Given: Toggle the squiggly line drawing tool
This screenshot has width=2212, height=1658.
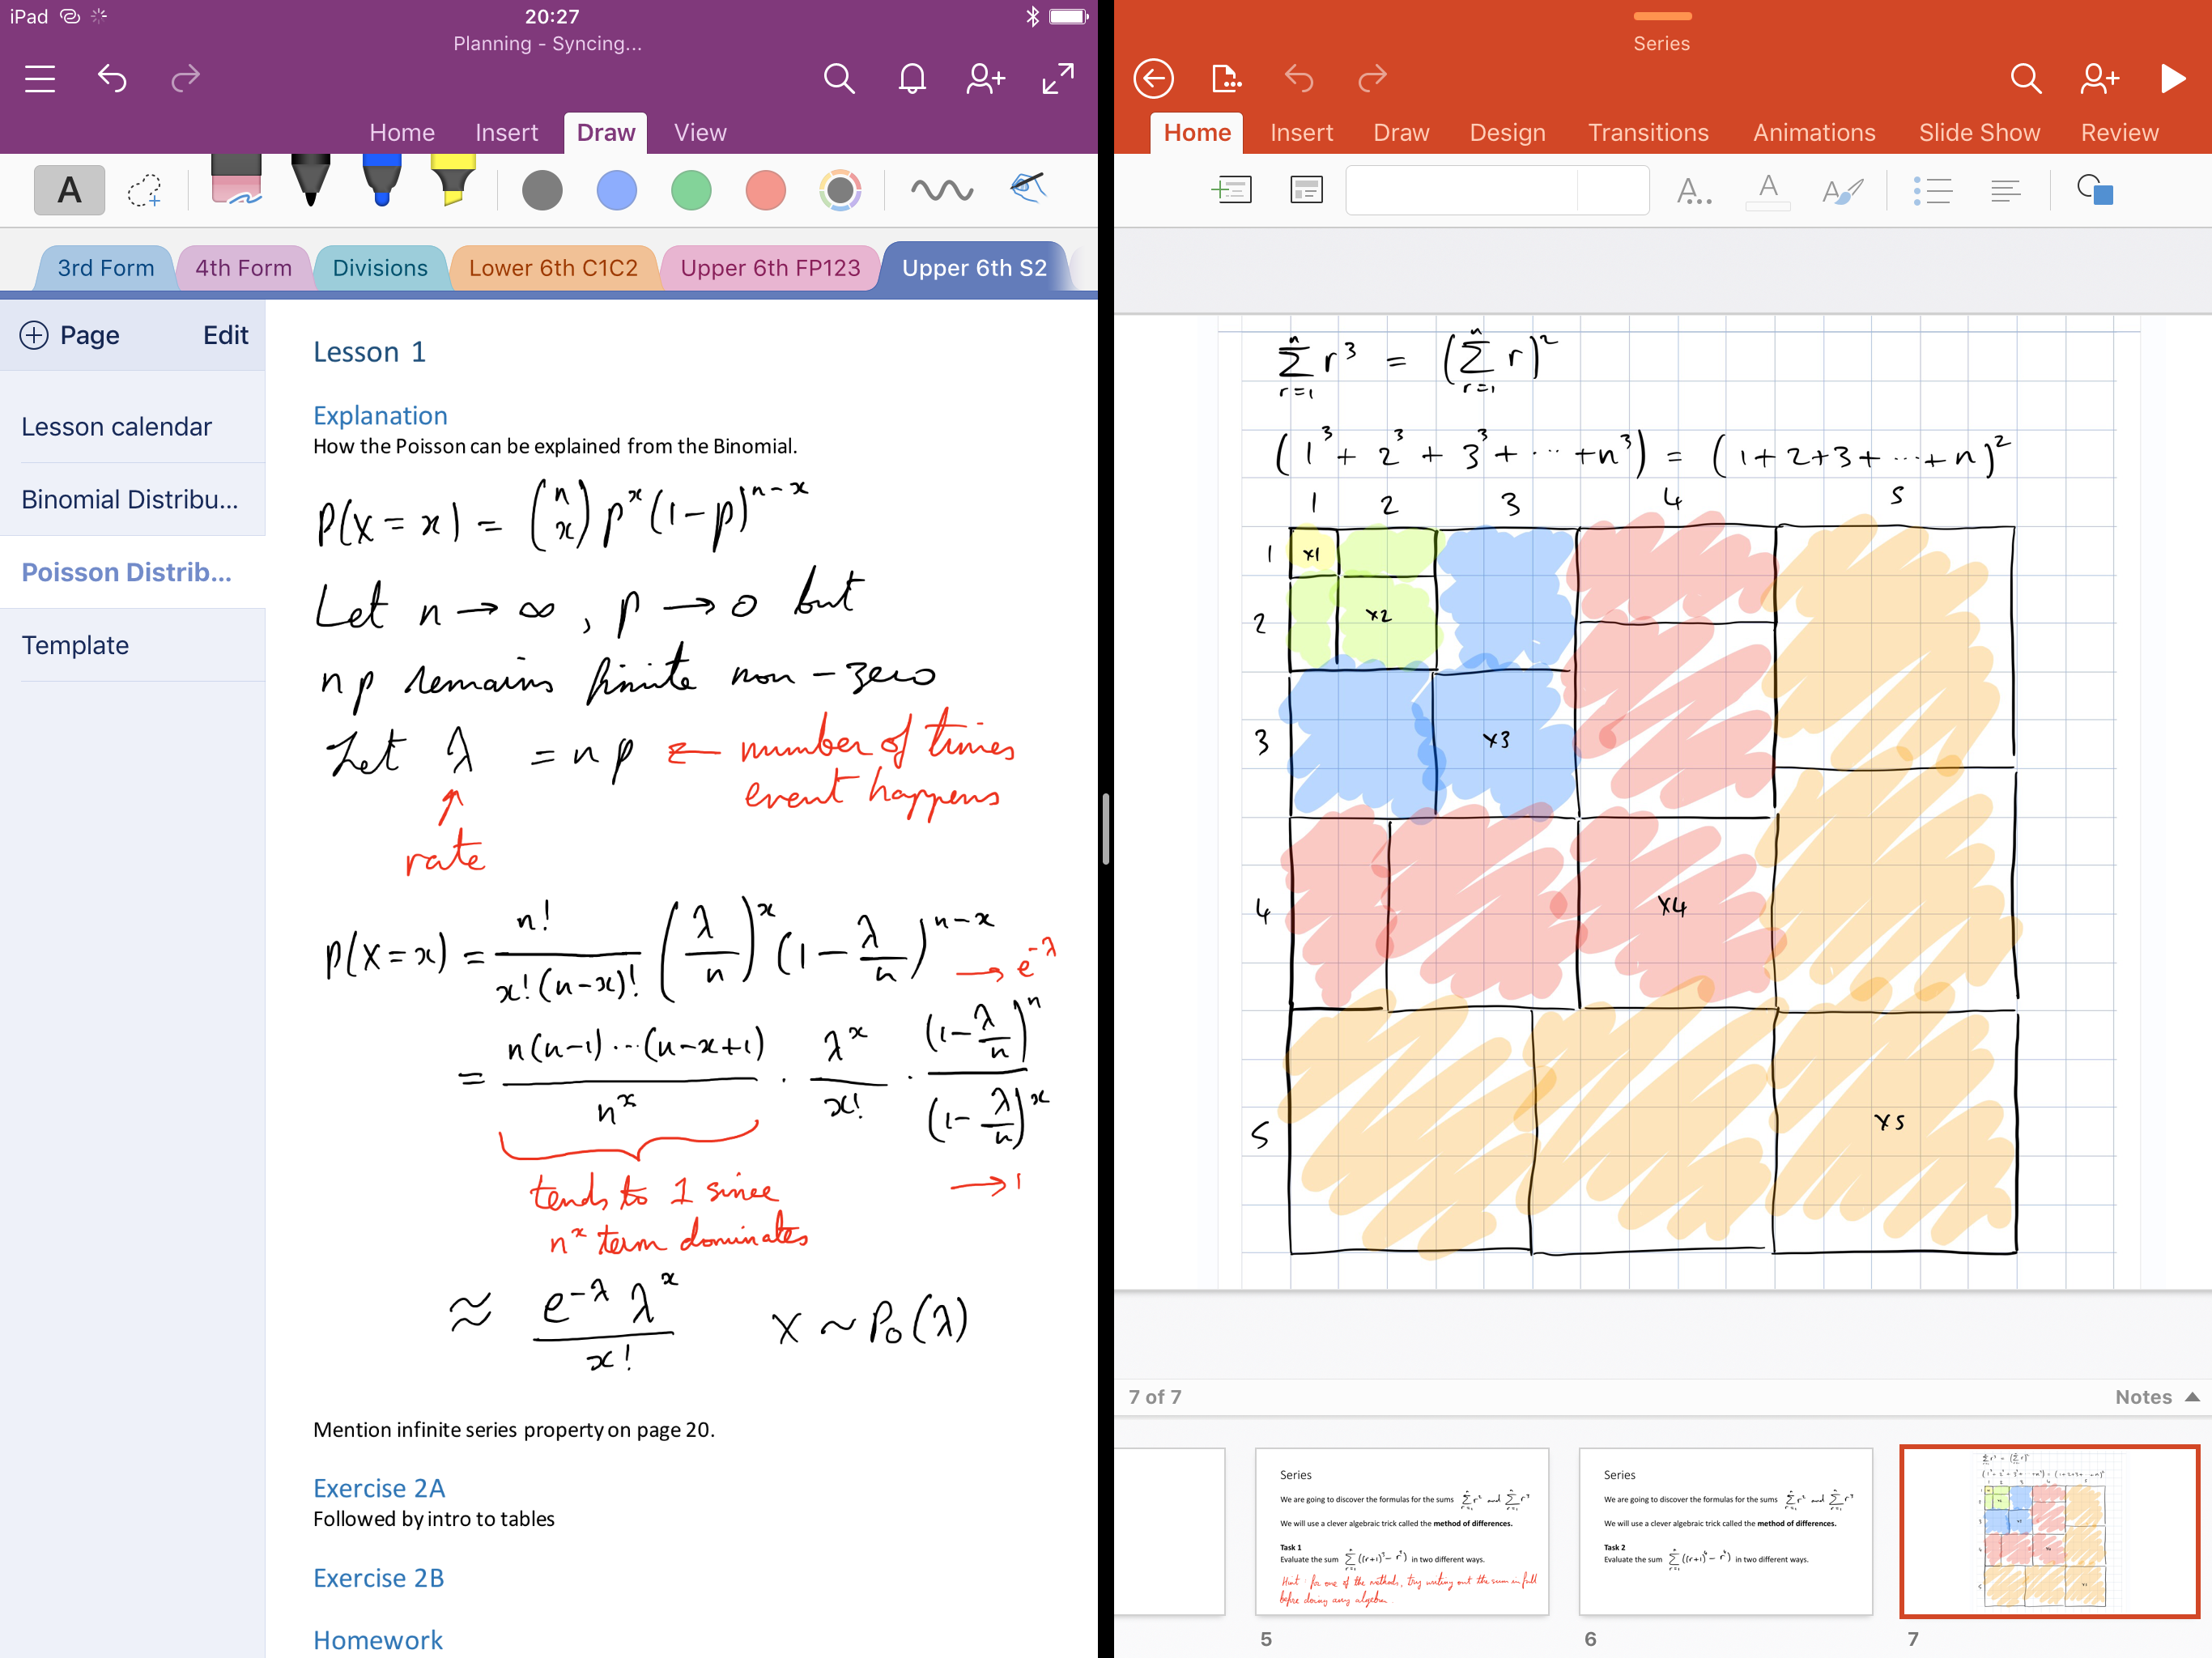Looking at the screenshot, I should [x=944, y=189].
